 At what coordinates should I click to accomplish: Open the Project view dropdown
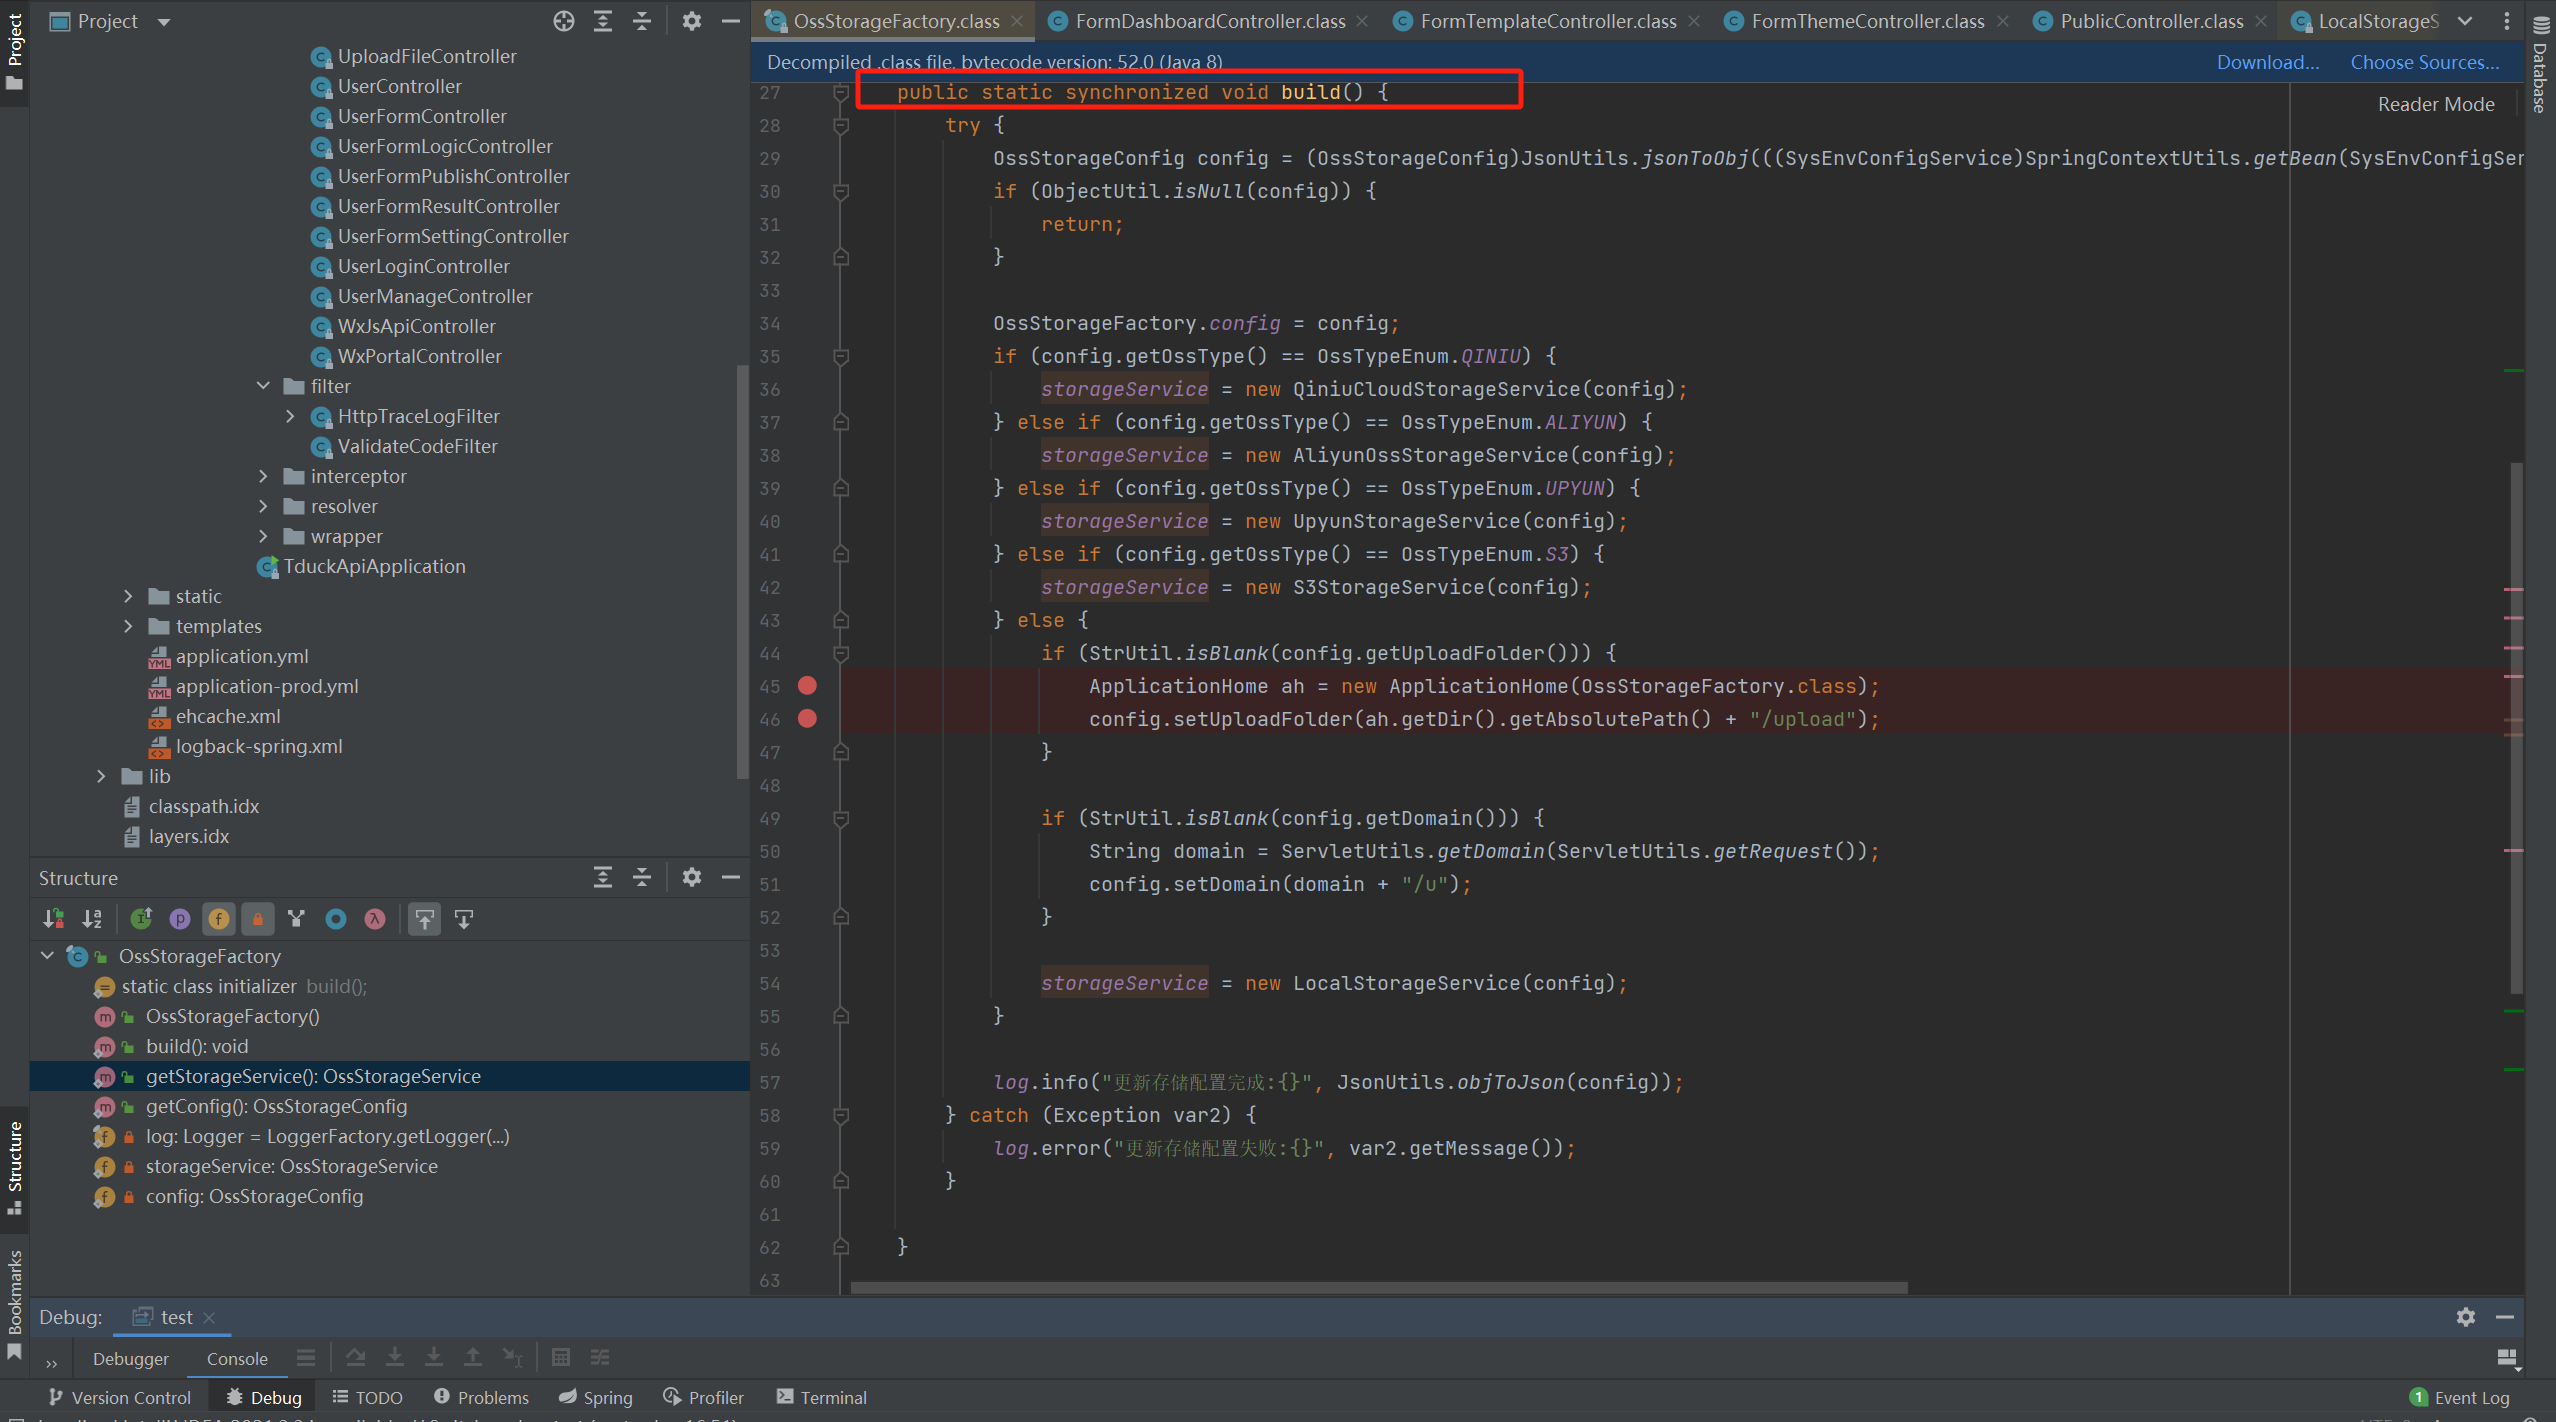click(164, 22)
